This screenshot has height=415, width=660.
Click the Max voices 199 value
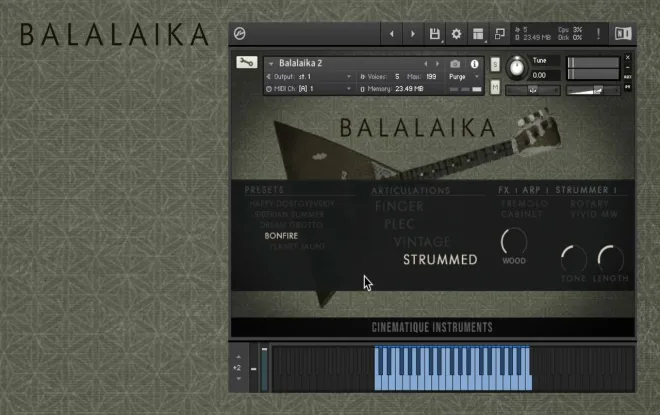point(431,77)
